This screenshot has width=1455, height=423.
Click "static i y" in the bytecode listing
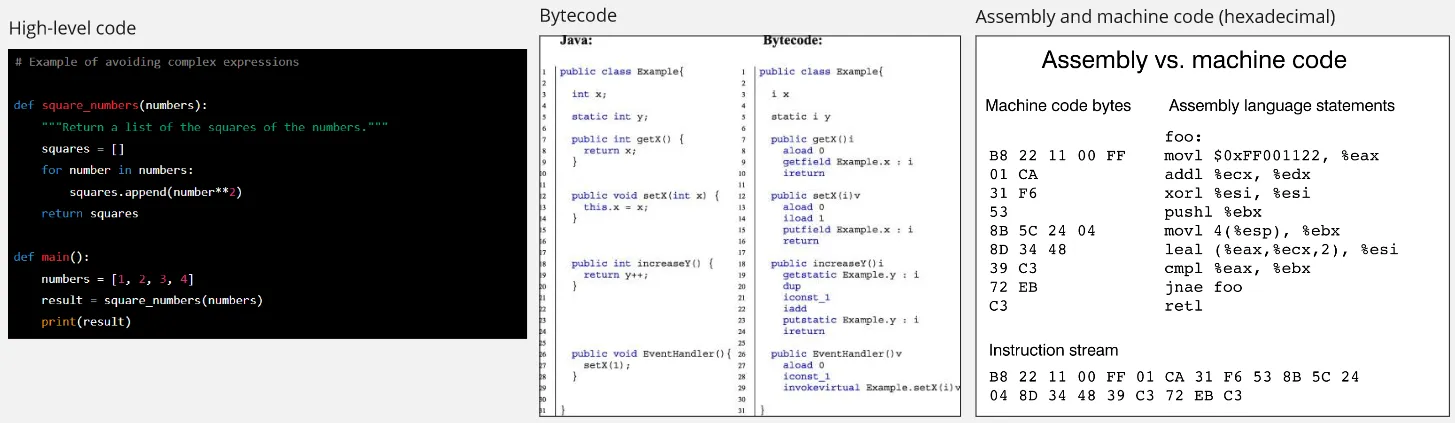802,116
